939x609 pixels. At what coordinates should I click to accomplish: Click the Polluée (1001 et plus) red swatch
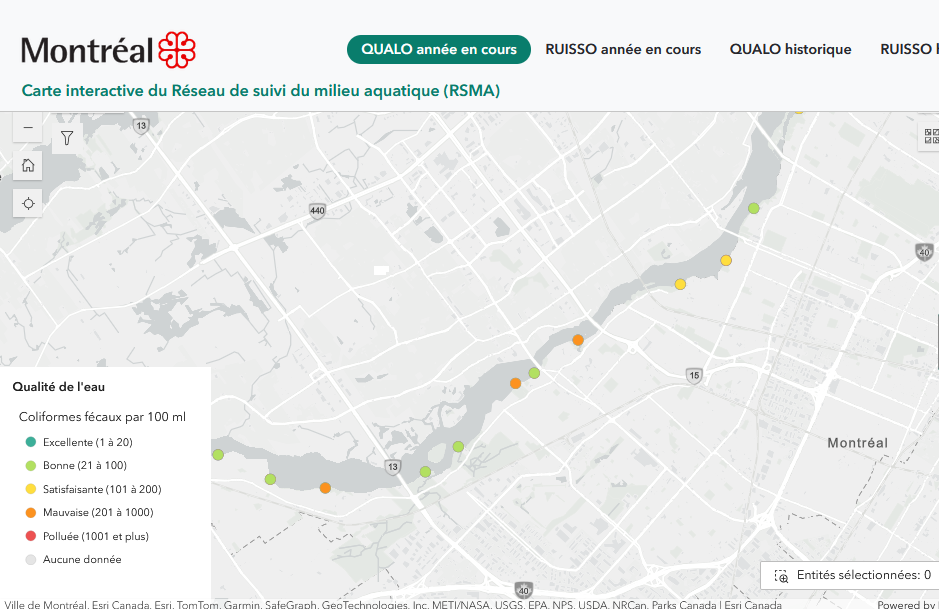pyautogui.click(x=31, y=536)
